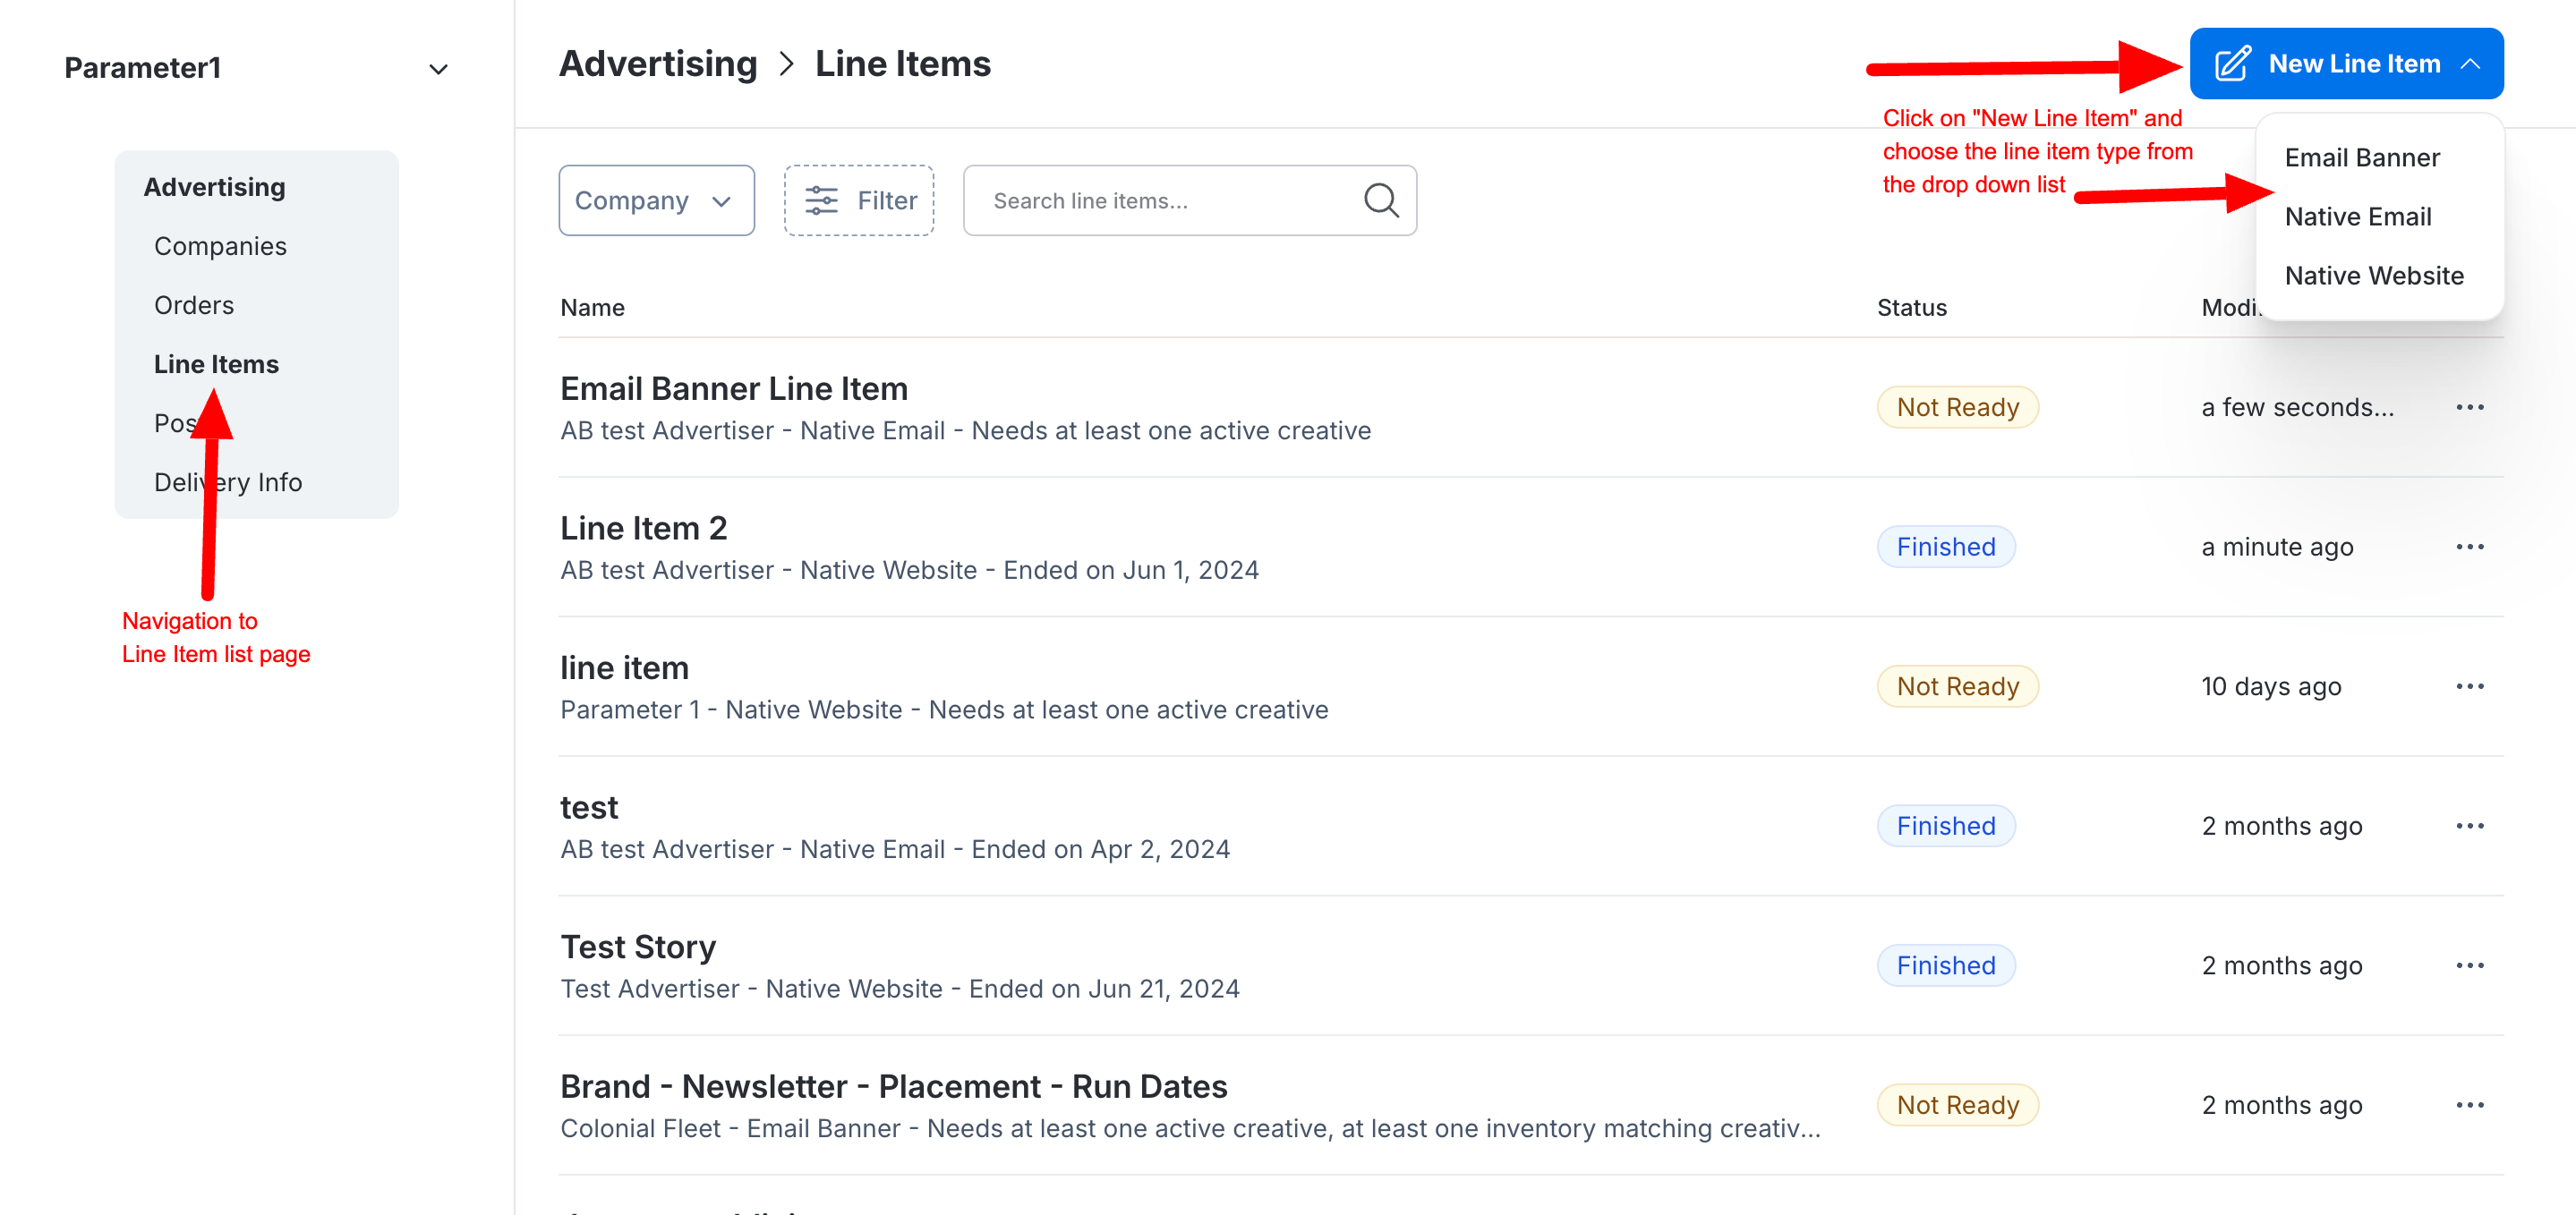Expand the Parameter1 workspace chevron
Viewport: 2576px width, 1215px height.
438,69
